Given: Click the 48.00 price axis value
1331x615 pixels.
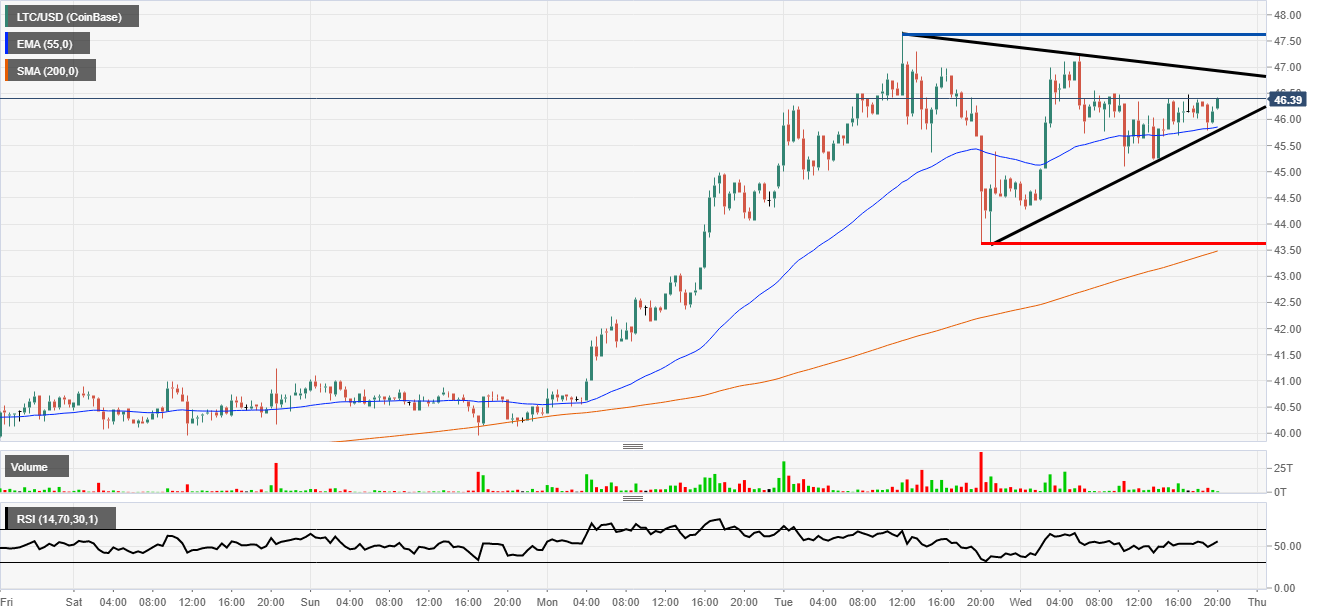Looking at the screenshot, I should 1288,15.
